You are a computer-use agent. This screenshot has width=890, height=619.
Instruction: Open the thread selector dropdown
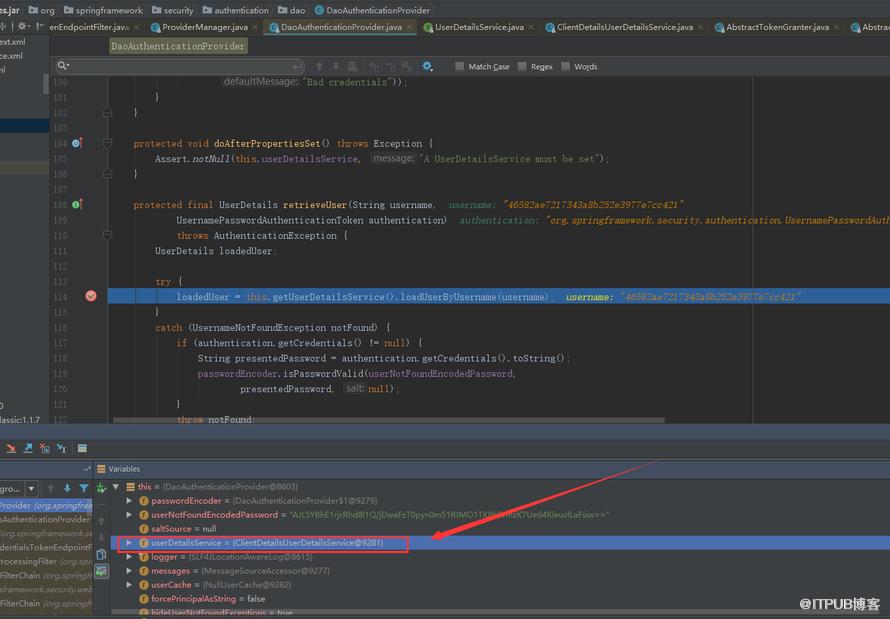[x=32, y=489]
